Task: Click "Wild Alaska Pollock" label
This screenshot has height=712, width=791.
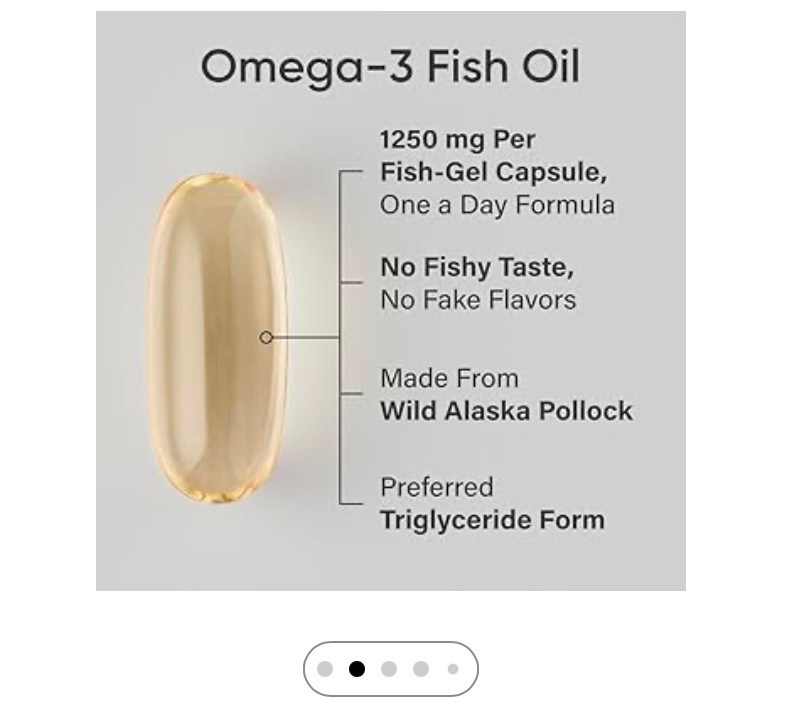Action: click(506, 411)
